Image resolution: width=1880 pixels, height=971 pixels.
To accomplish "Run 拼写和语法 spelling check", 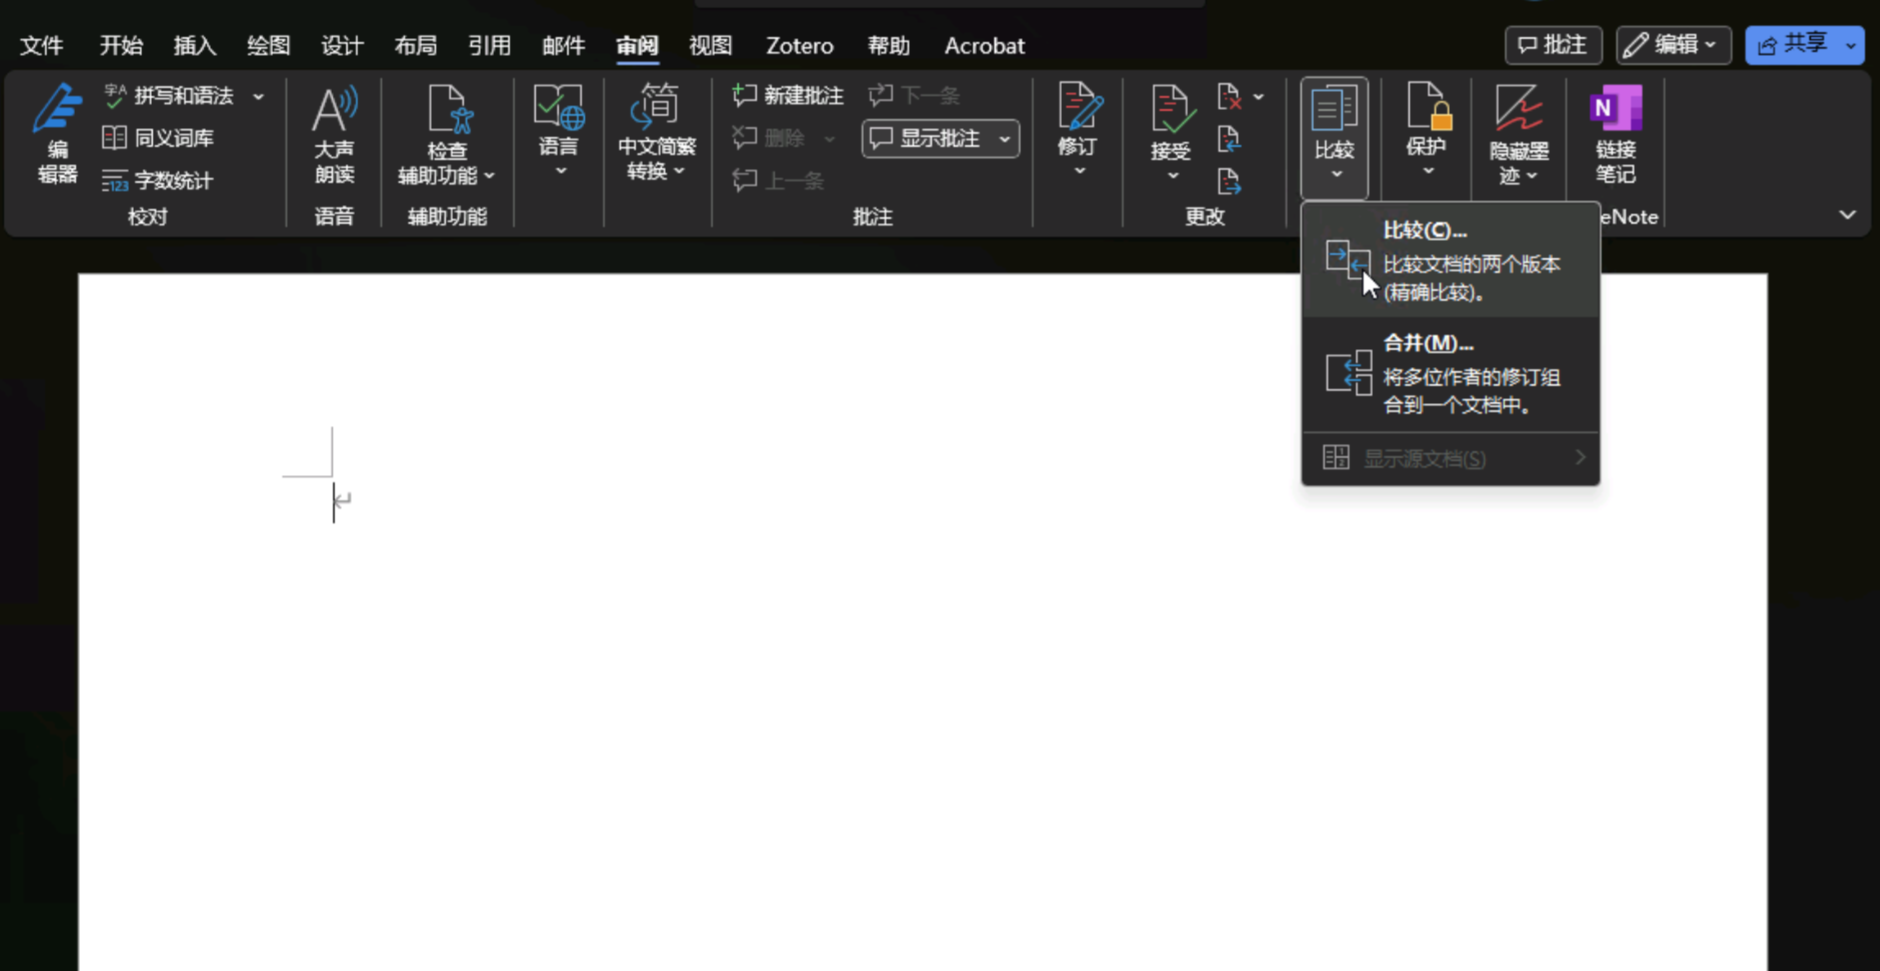I will click(170, 96).
